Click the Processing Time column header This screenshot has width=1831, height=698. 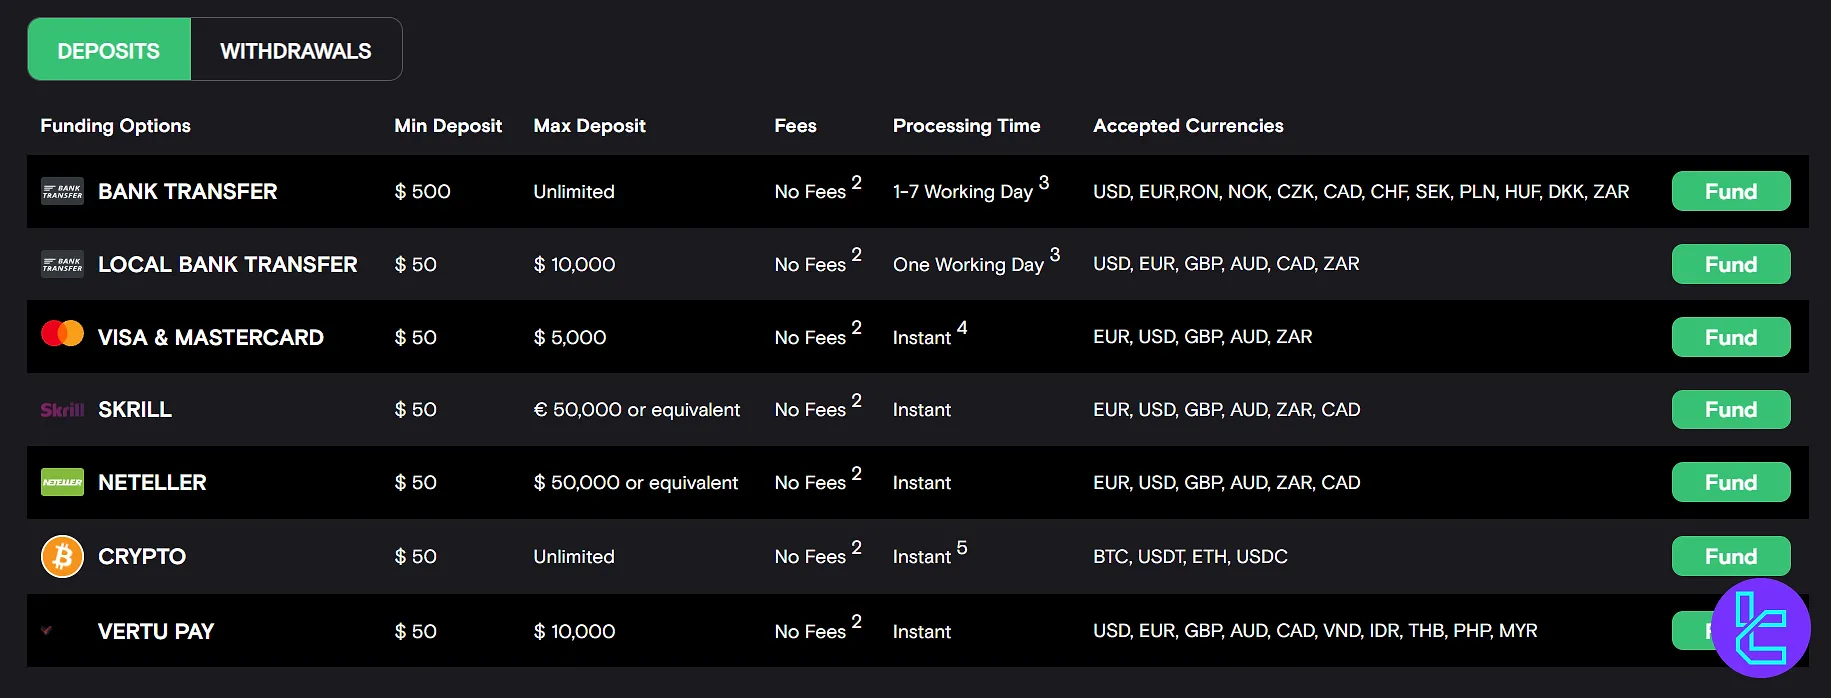(966, 126)
